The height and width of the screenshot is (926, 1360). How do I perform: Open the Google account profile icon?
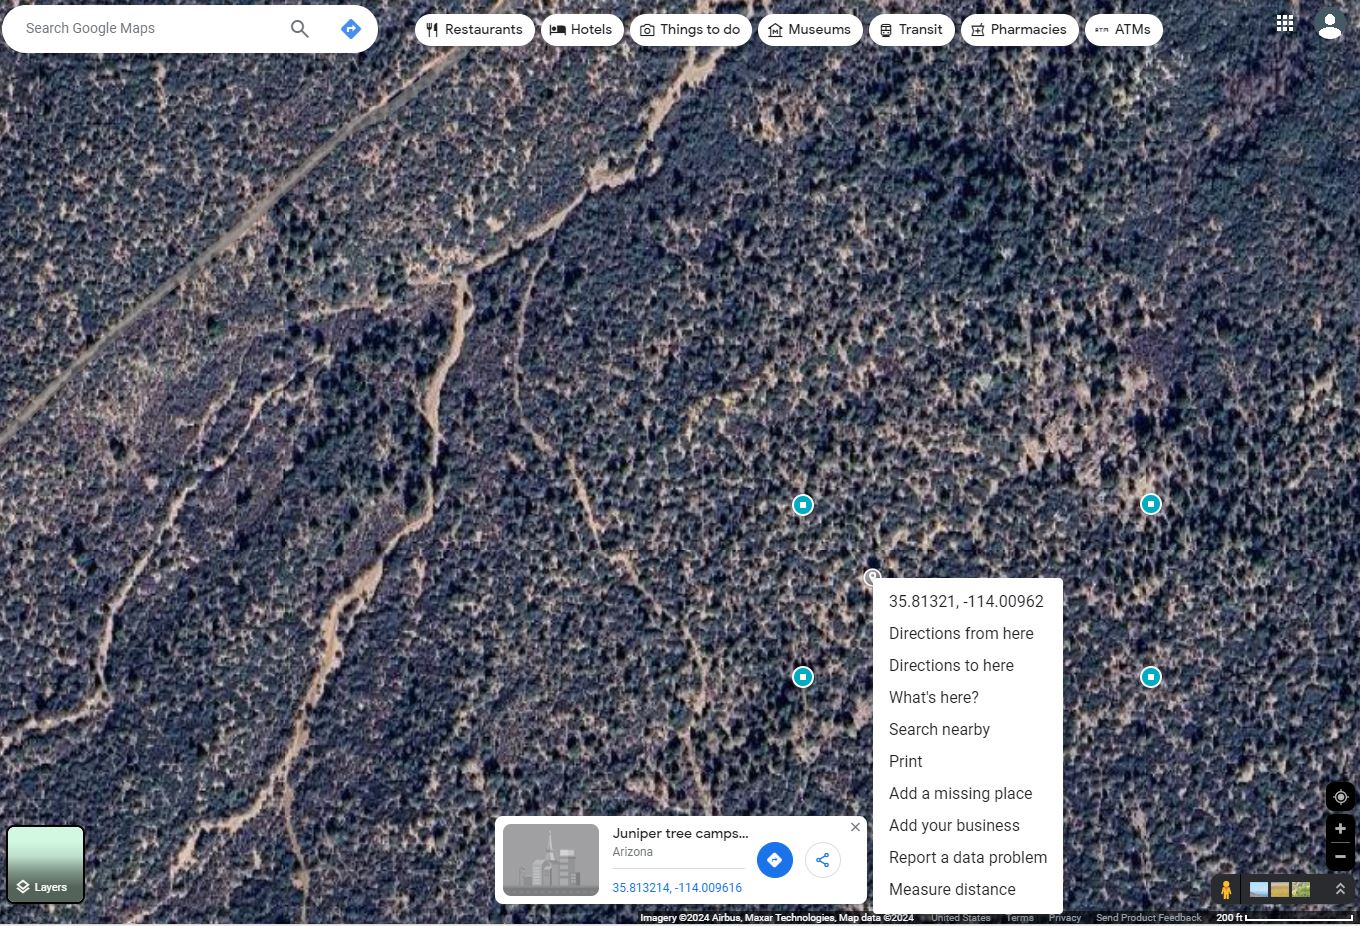pyautogui.click(x=1329, y=25)
